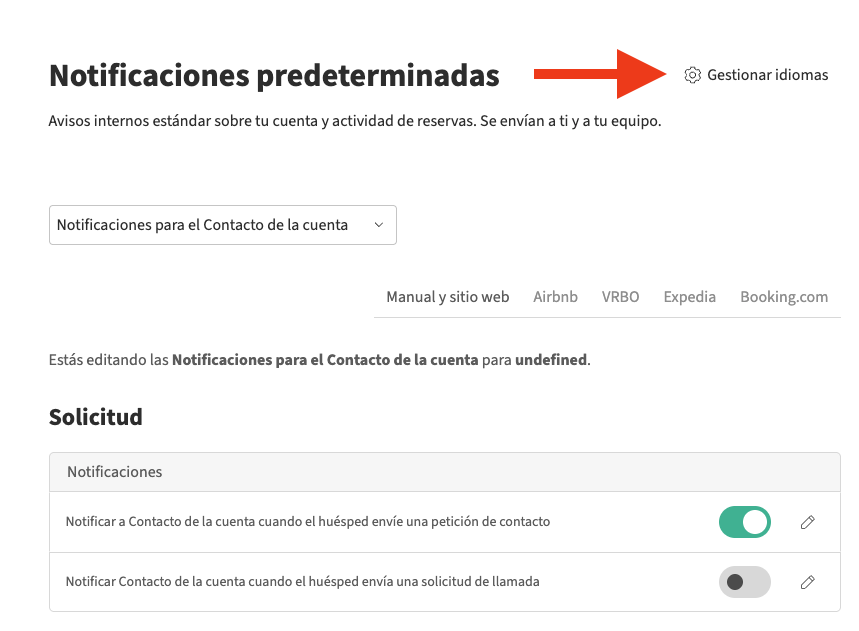The image size is (859, 631).
Task: Open the Gestionar idiomas link
Action: (x=767, y=75)
